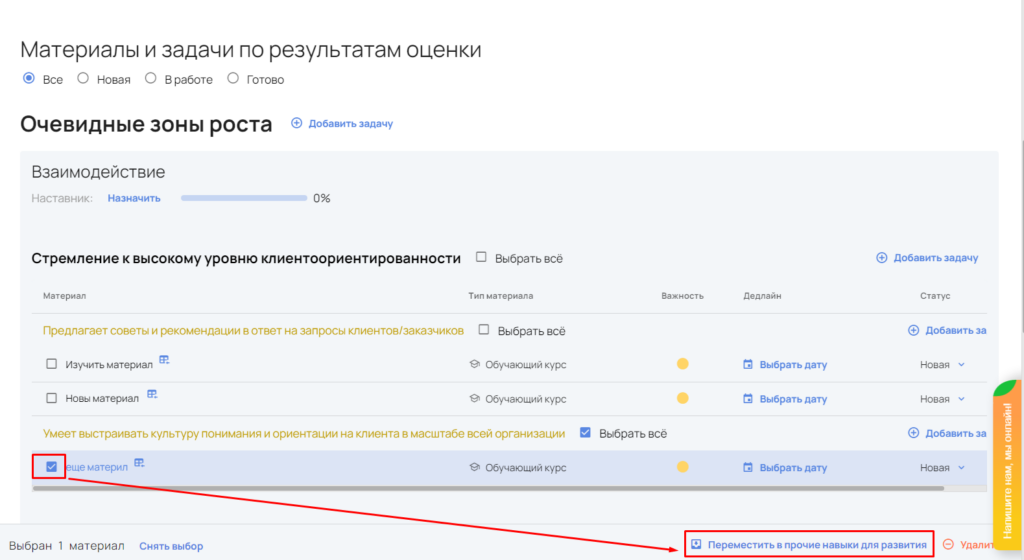The height and width of the screenshot is (560, 1024).
Task: Open status dropdown for Новы материал
Action: (961, 399)
